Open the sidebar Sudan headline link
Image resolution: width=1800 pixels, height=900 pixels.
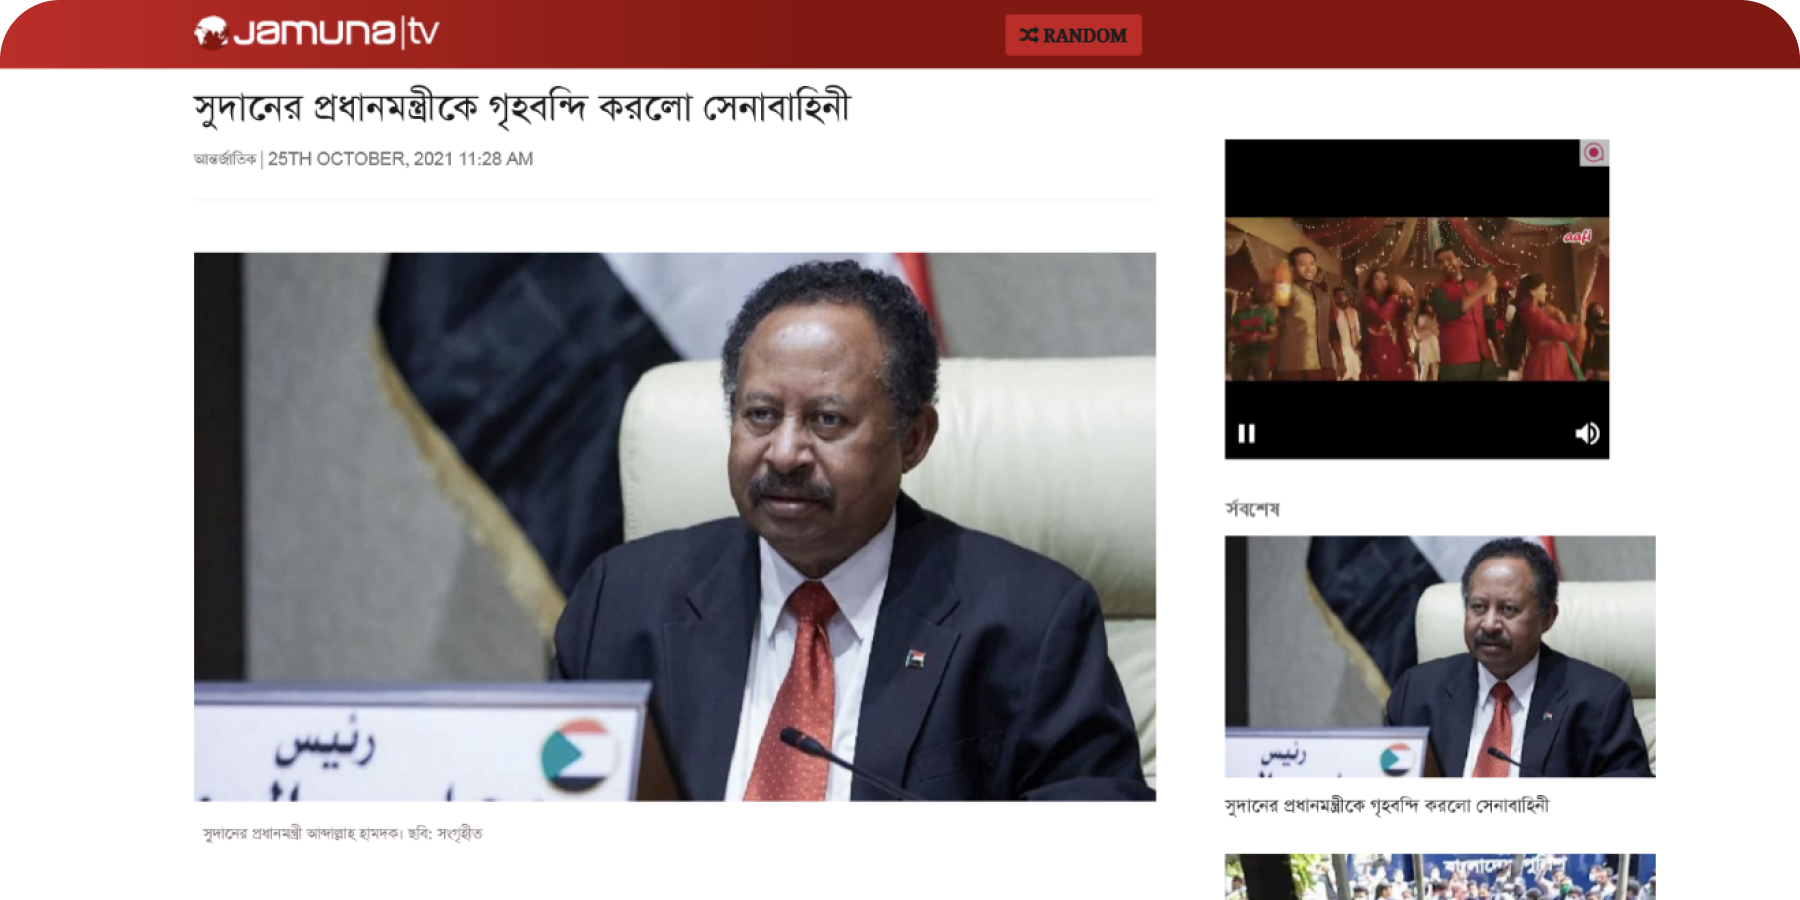pos(1386,806)
